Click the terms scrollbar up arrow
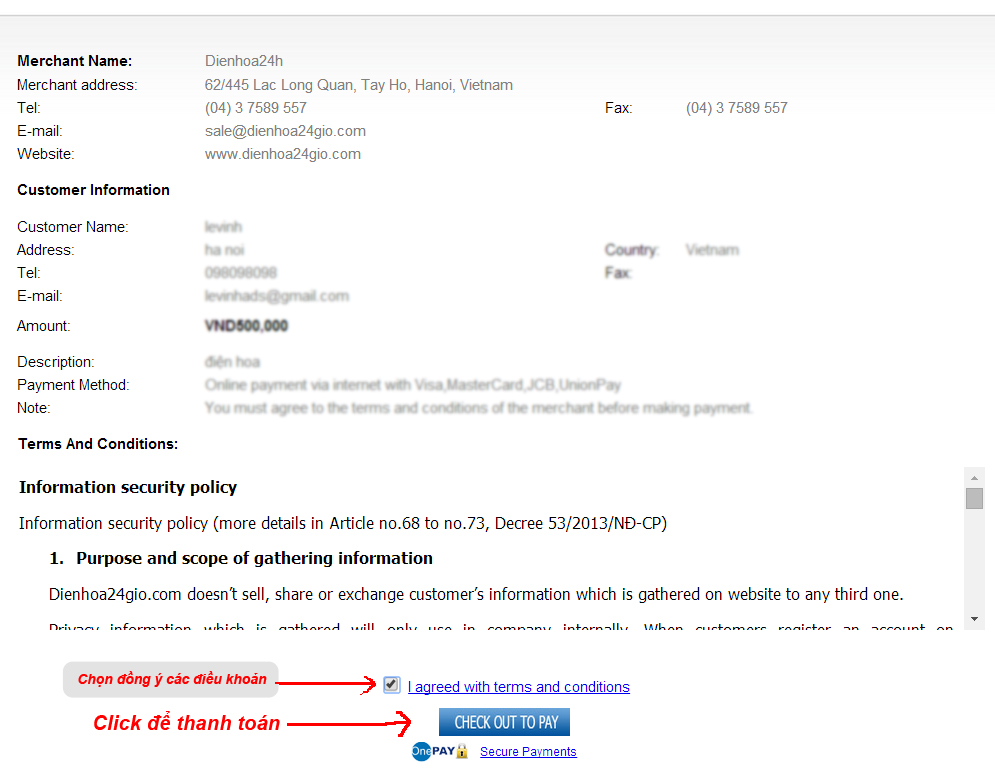 tap(974, 477)
